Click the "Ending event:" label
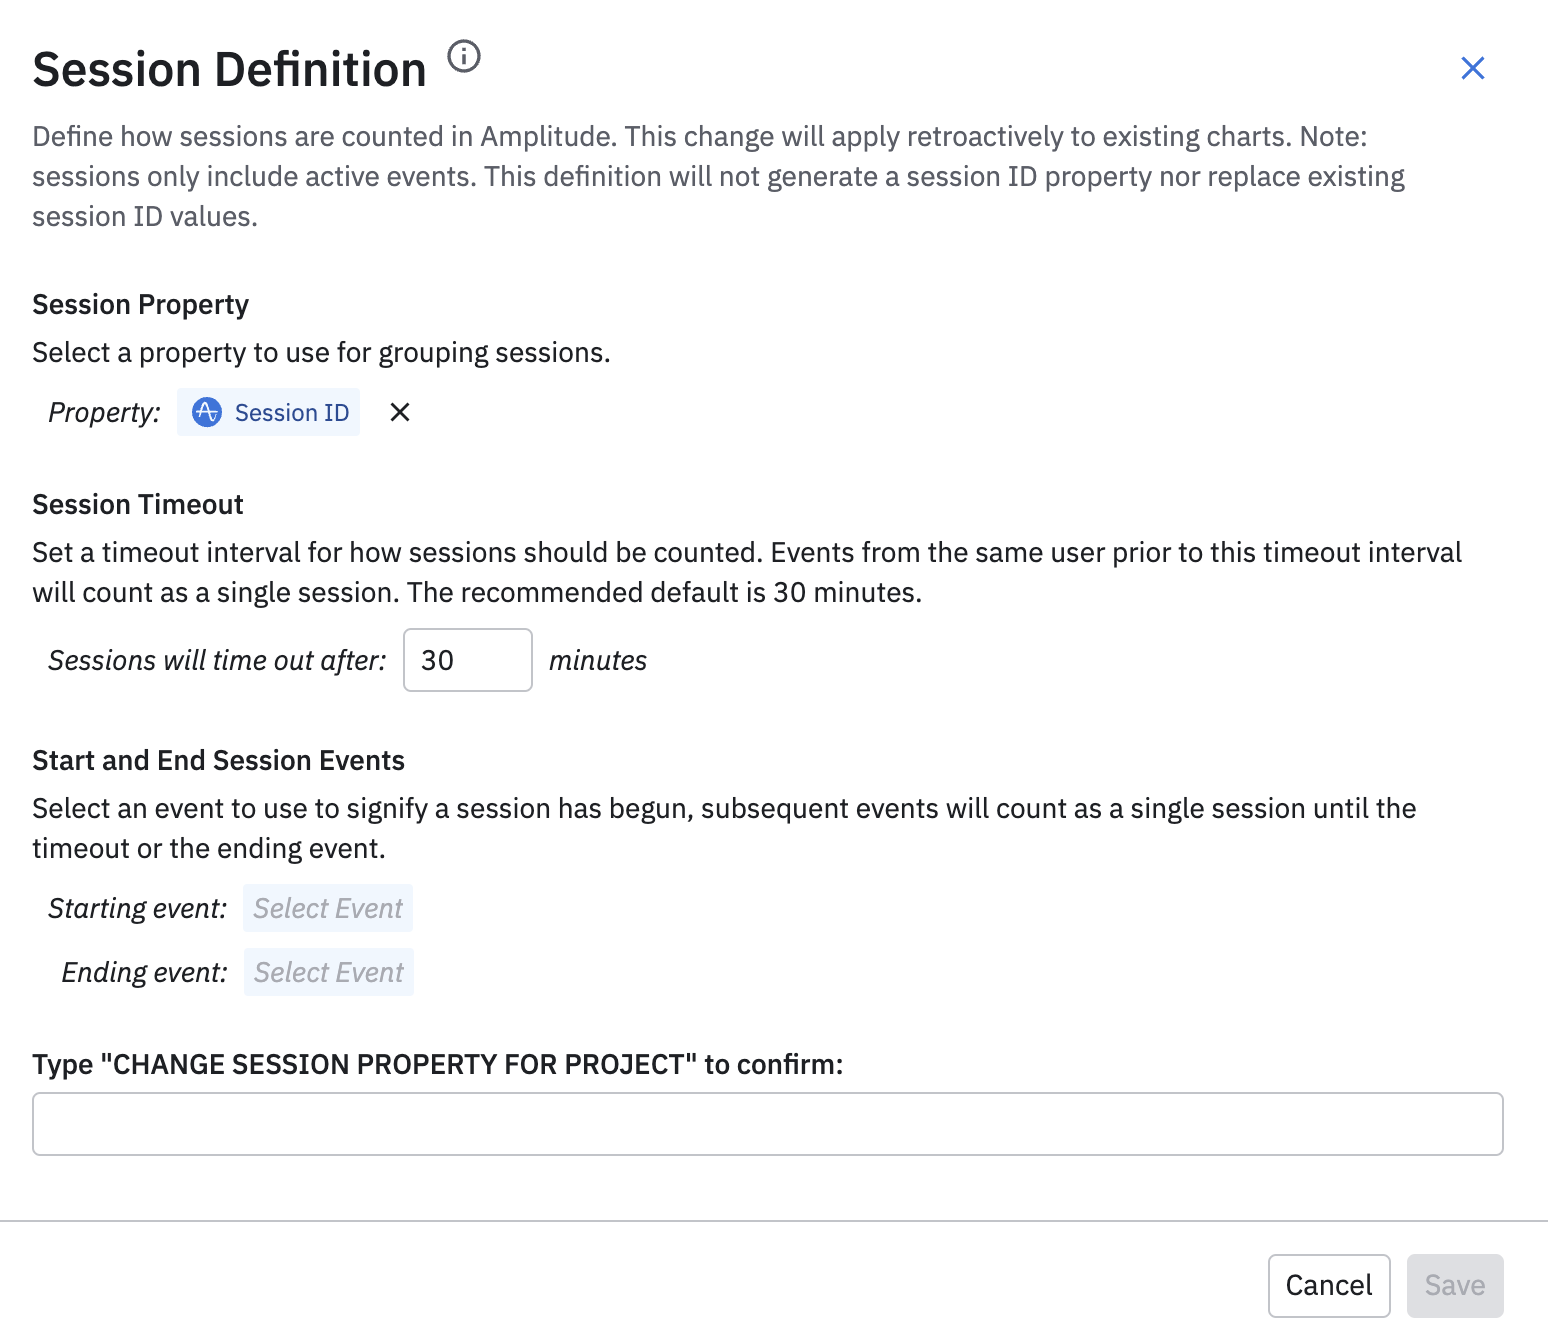 click(x=145, y=972)
